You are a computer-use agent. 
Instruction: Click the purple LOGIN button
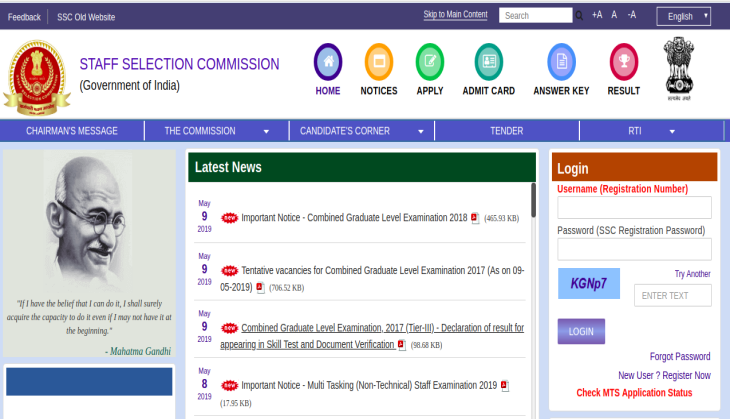click(x=581, y=331)
